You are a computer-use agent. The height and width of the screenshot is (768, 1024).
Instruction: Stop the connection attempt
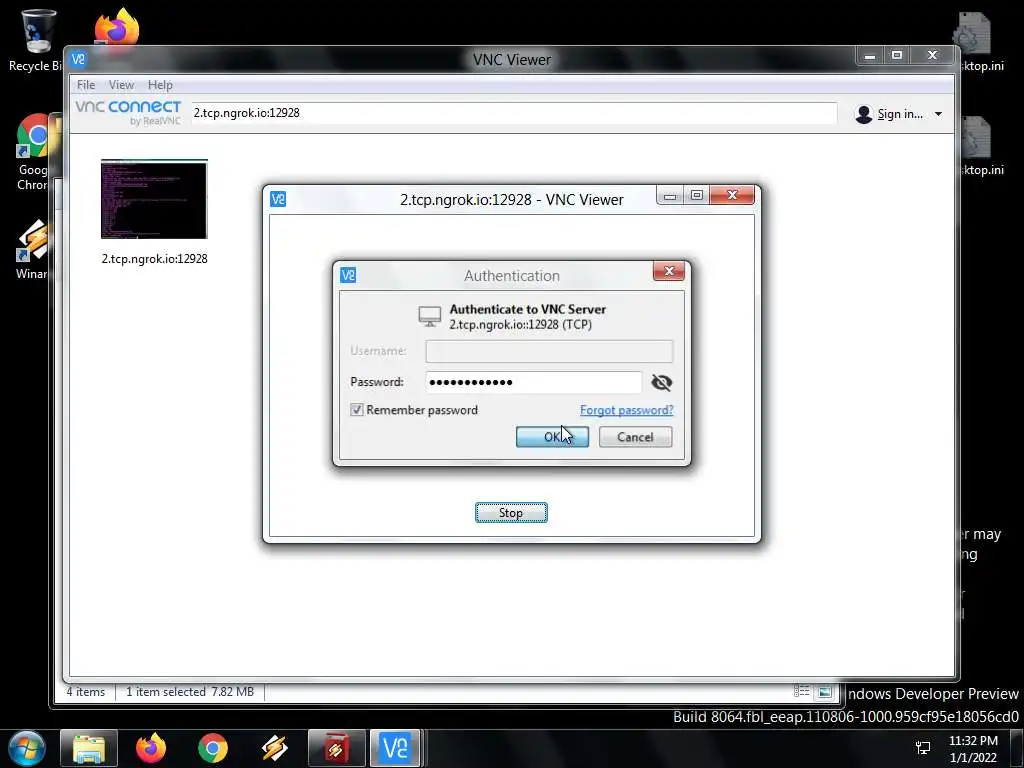(x=511, y=513)
